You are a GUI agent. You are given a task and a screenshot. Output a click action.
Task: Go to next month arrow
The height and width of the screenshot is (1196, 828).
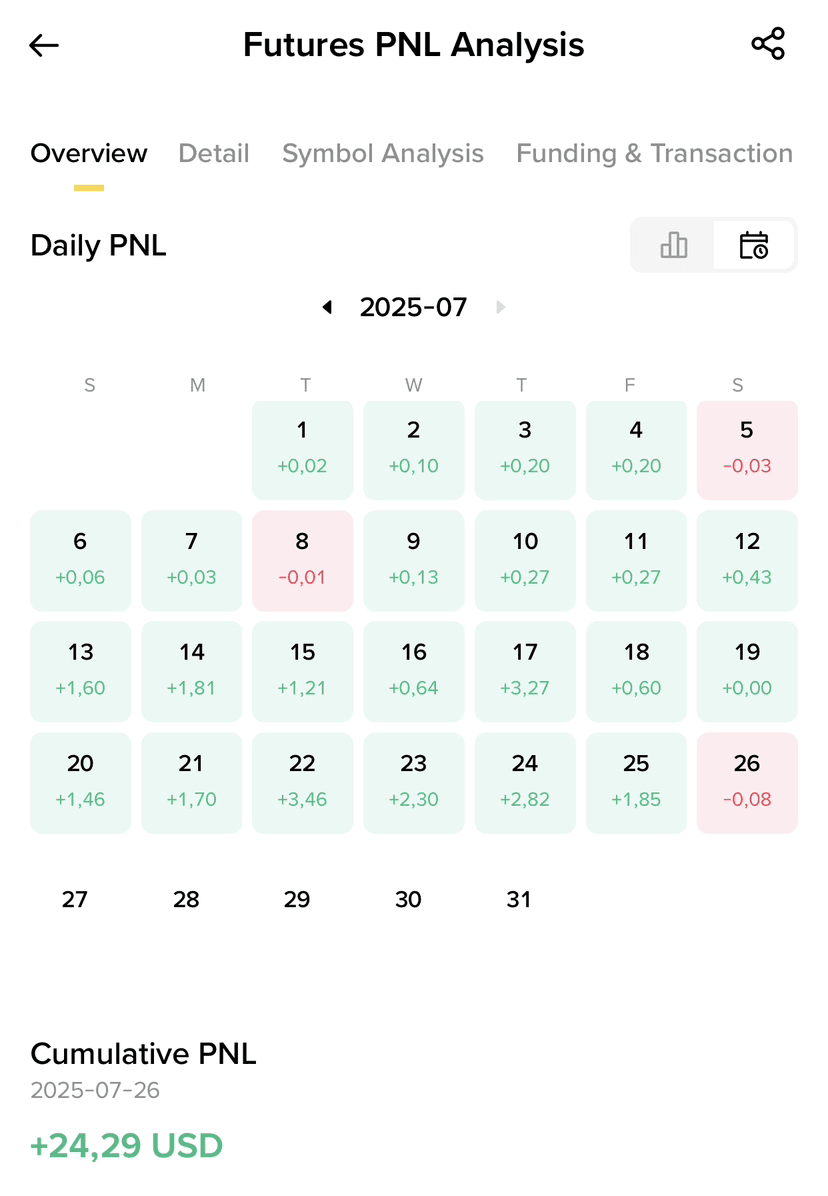pos(501,307)
